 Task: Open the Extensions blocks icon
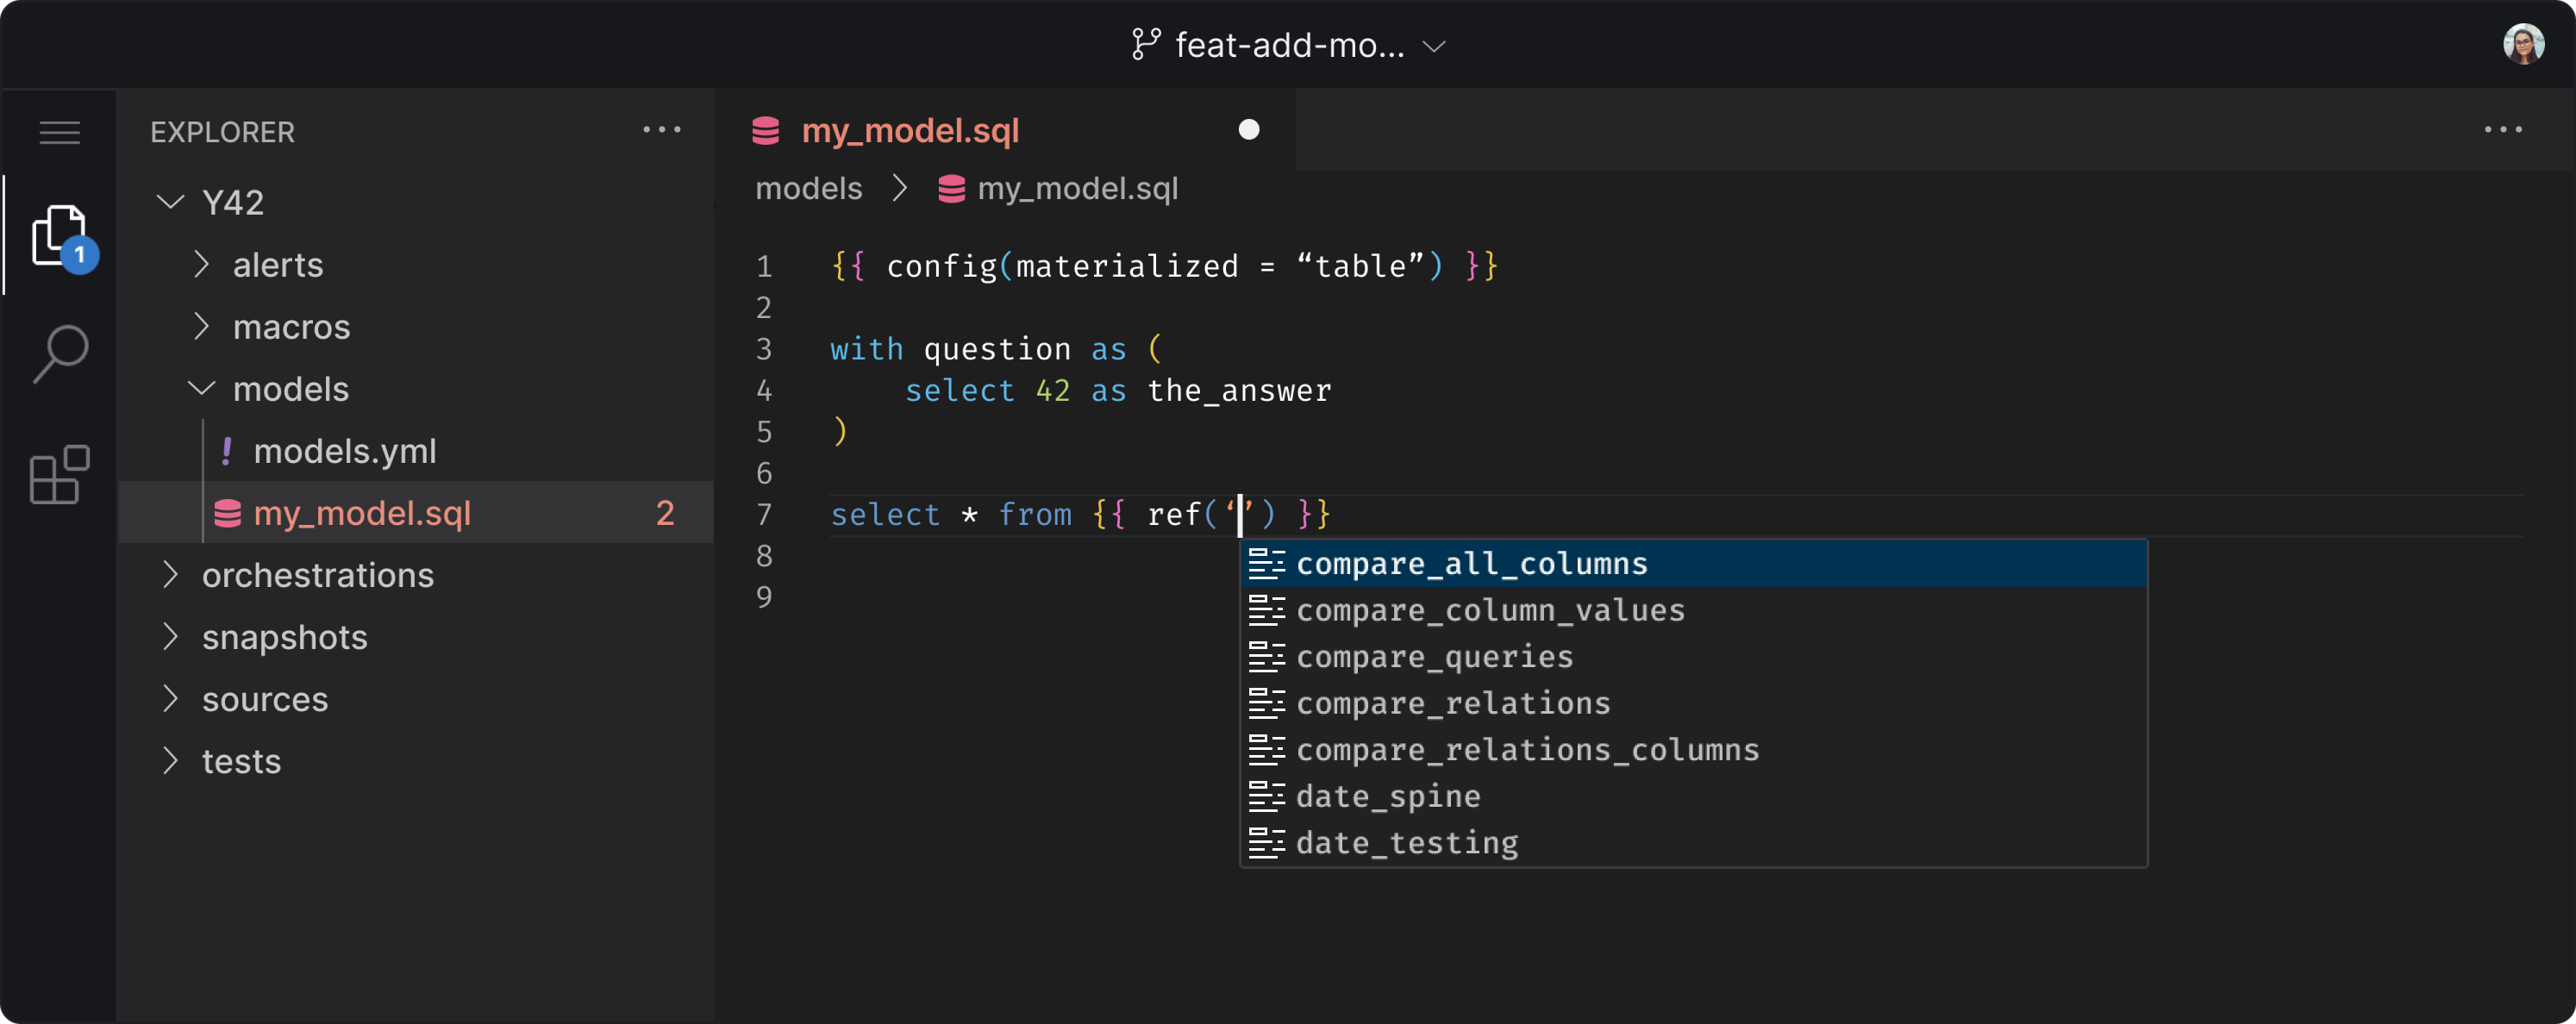click(x=60, y=474)
